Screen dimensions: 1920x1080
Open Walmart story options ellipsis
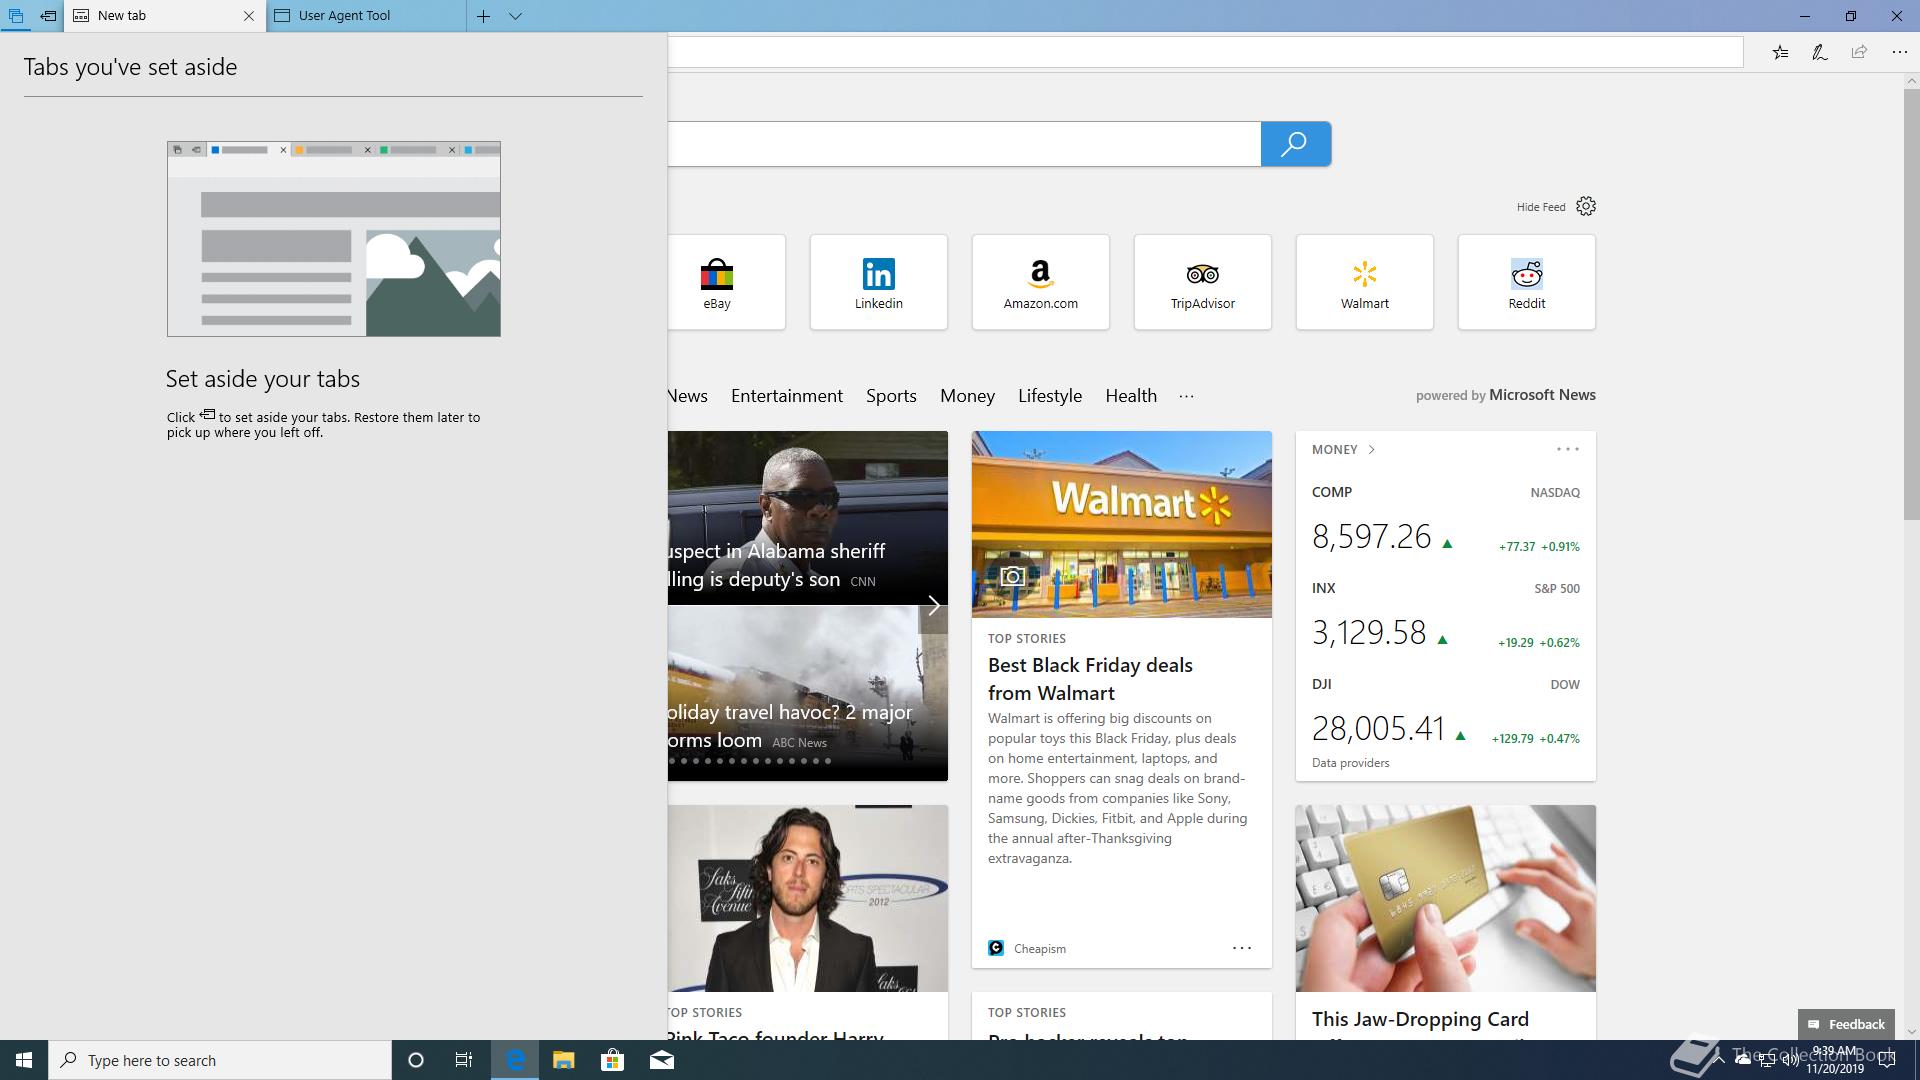pos(1242,948)
